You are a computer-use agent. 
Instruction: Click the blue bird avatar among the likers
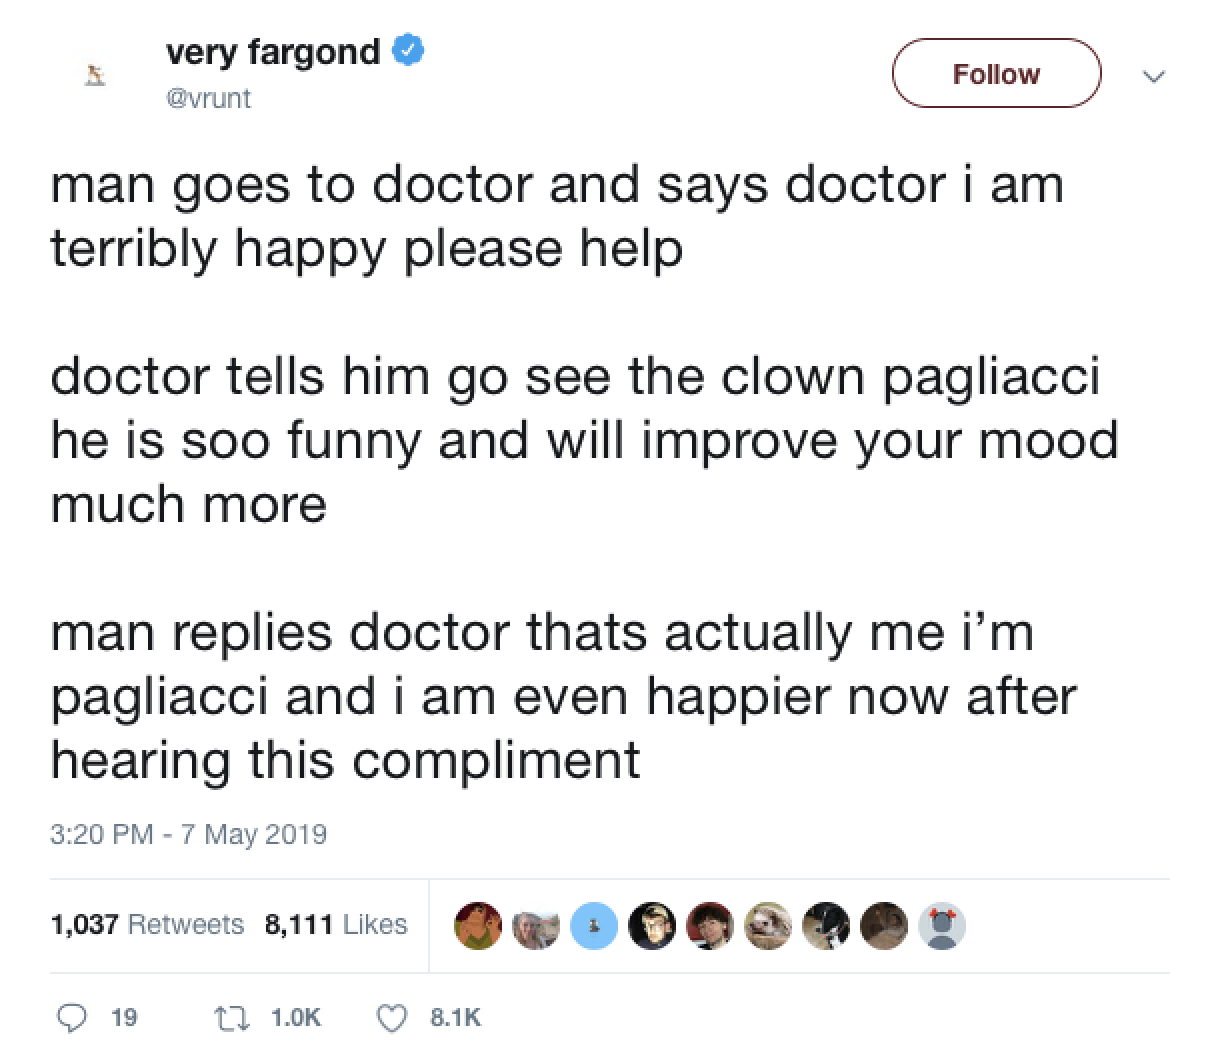point(594,926)
